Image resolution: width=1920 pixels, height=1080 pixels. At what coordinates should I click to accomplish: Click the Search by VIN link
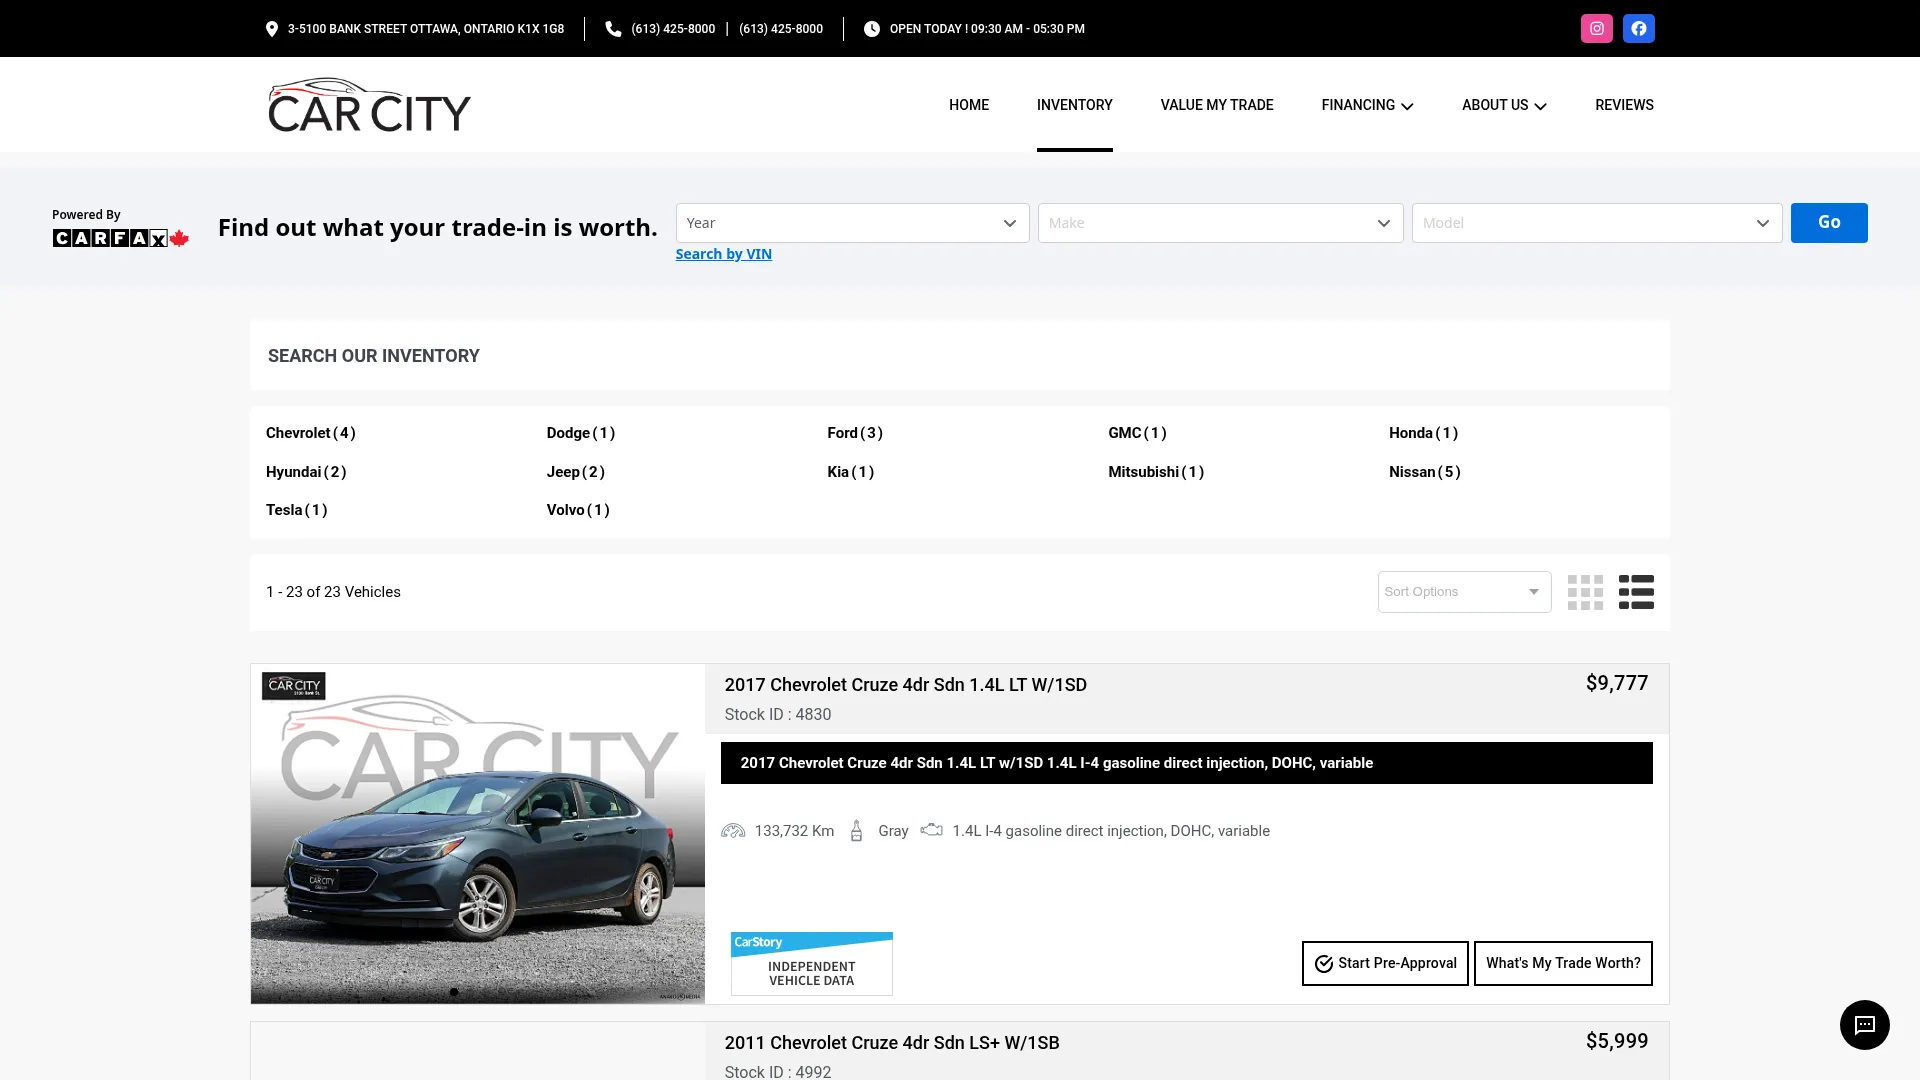pyautogui.click(x=723, y=254)
